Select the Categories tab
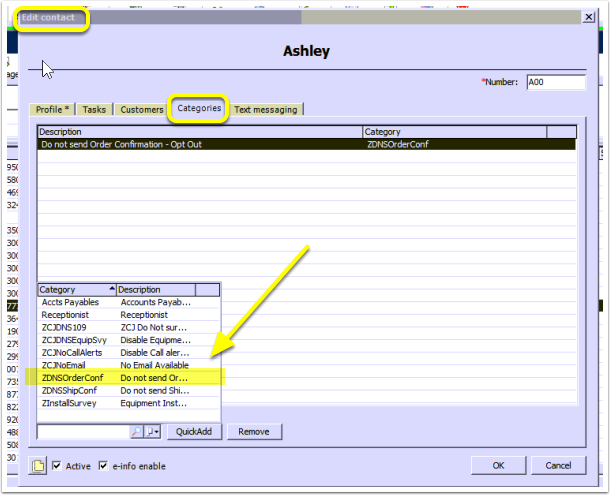Viewport: 610px width, 495px height. 199,108
